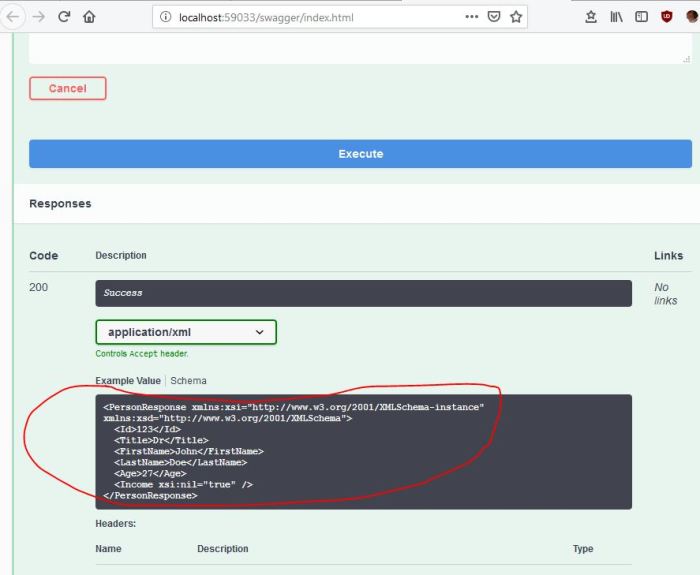Viewport: 700px width, 575px height.
Task: Switch to the Schema tab
Action: point(188,381)
